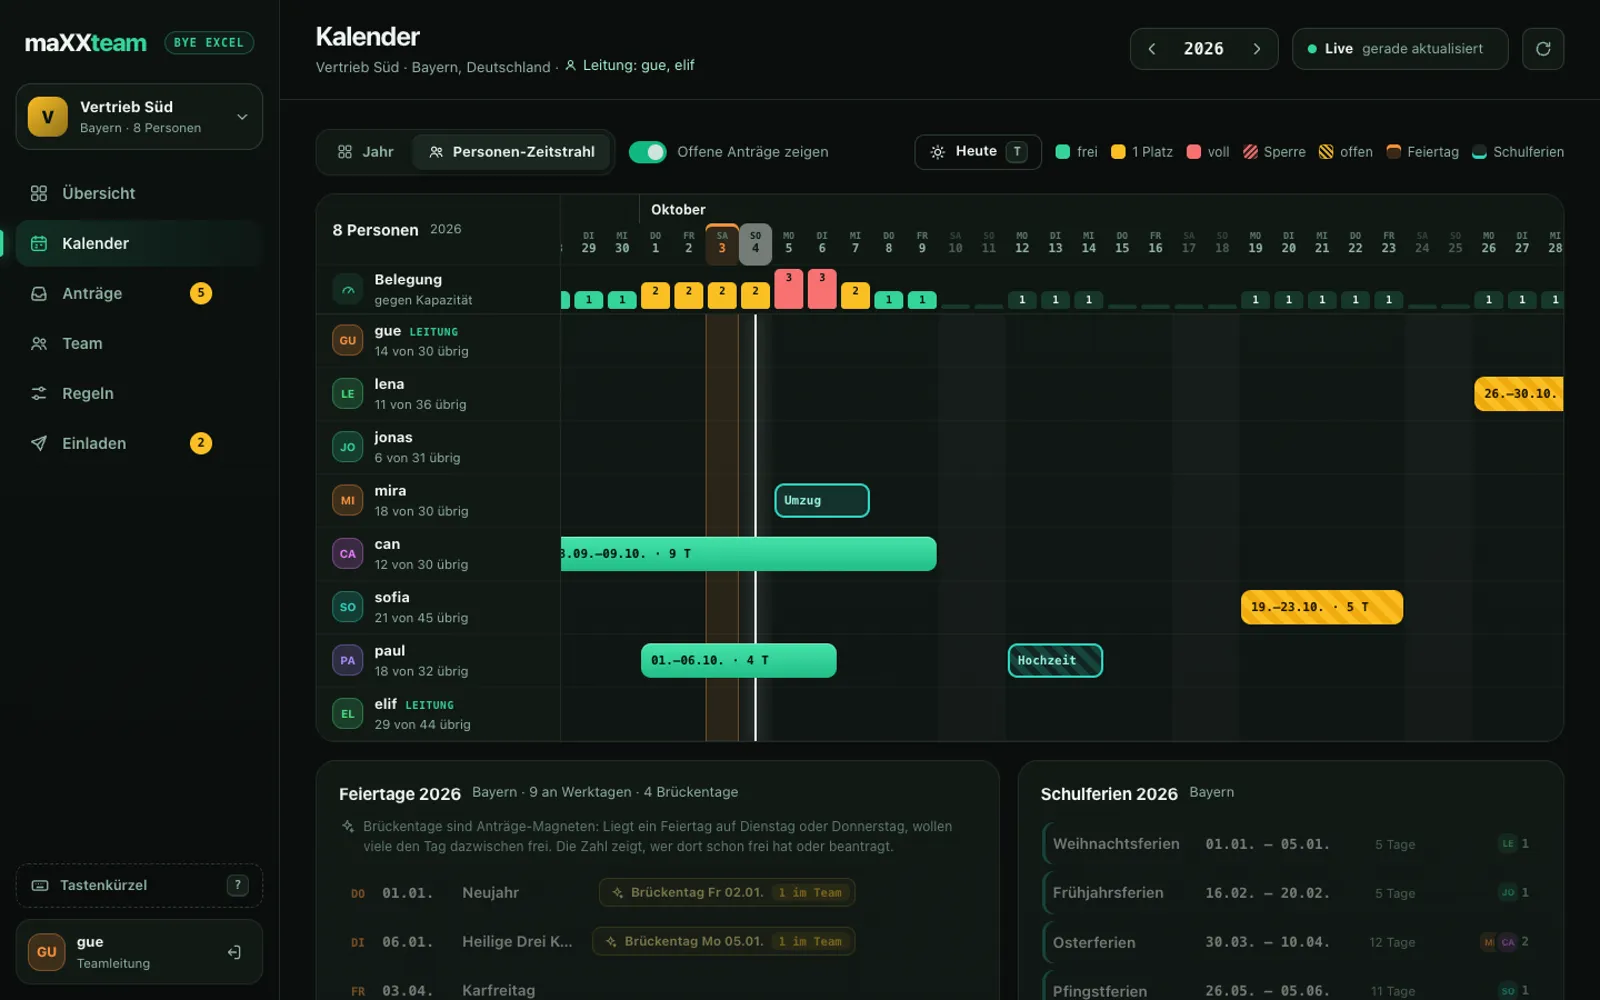
Task: Open Anträge in sidebar
Action: coord(139,293)
